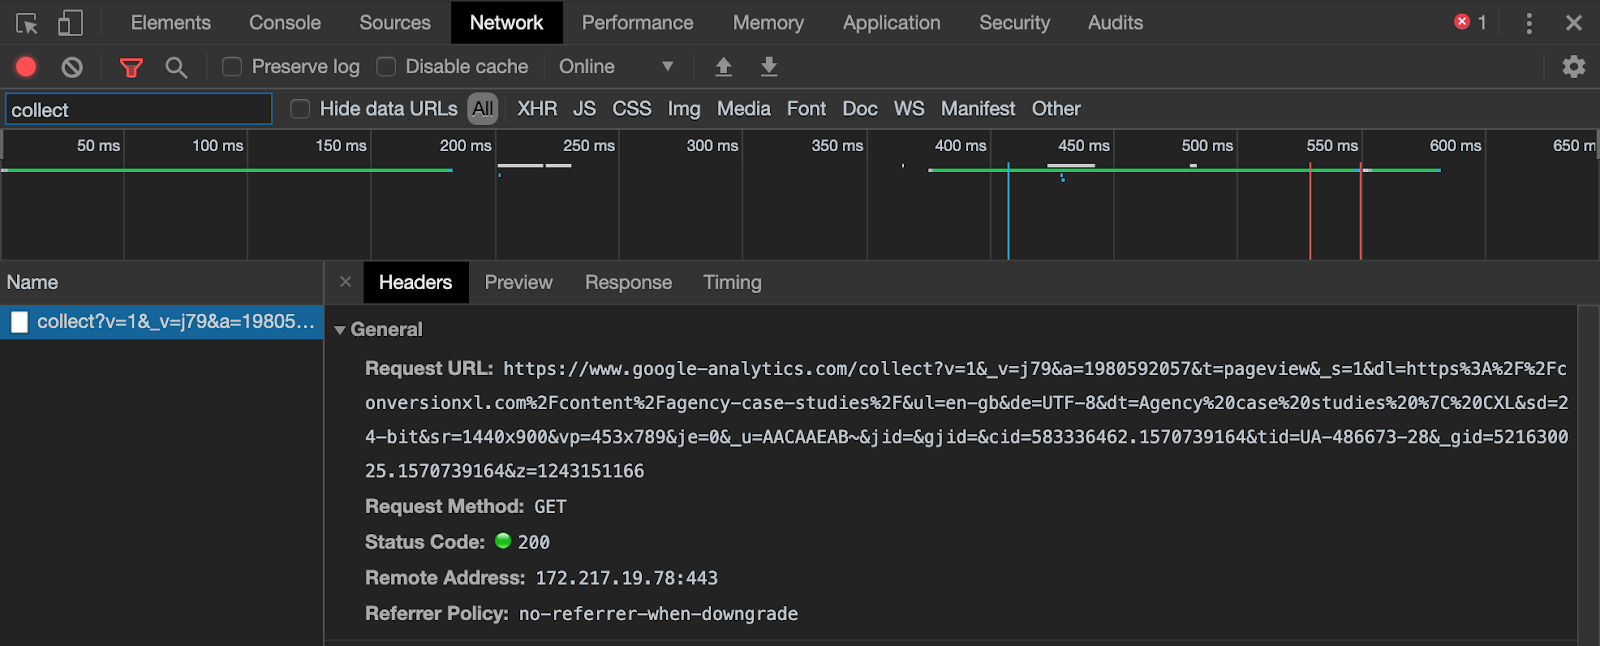
Task: Switch to the Console tab
Action: pos(285,23)
